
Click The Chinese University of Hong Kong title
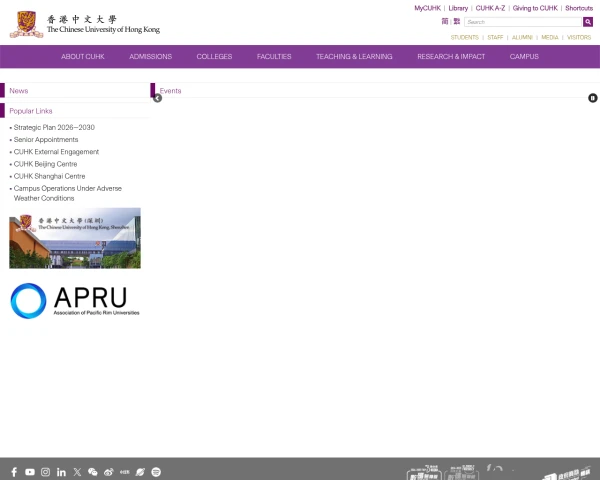(103, 29)
